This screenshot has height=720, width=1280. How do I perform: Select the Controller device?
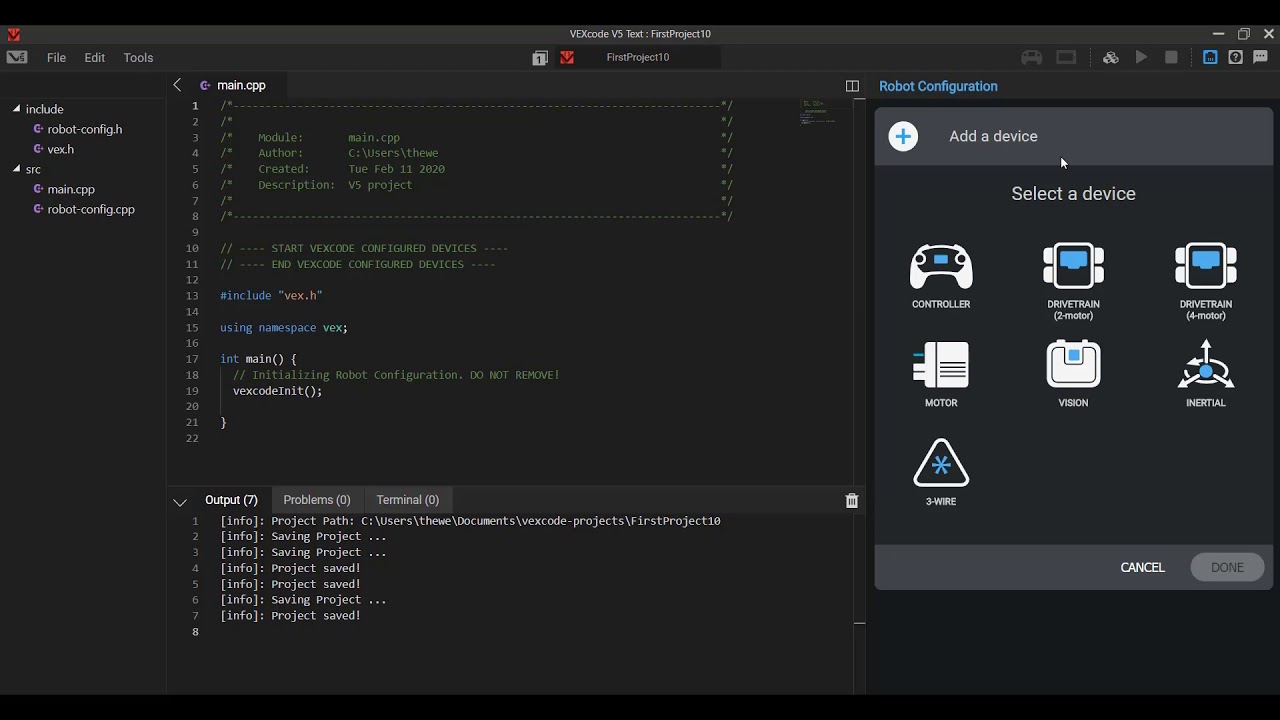941,275
